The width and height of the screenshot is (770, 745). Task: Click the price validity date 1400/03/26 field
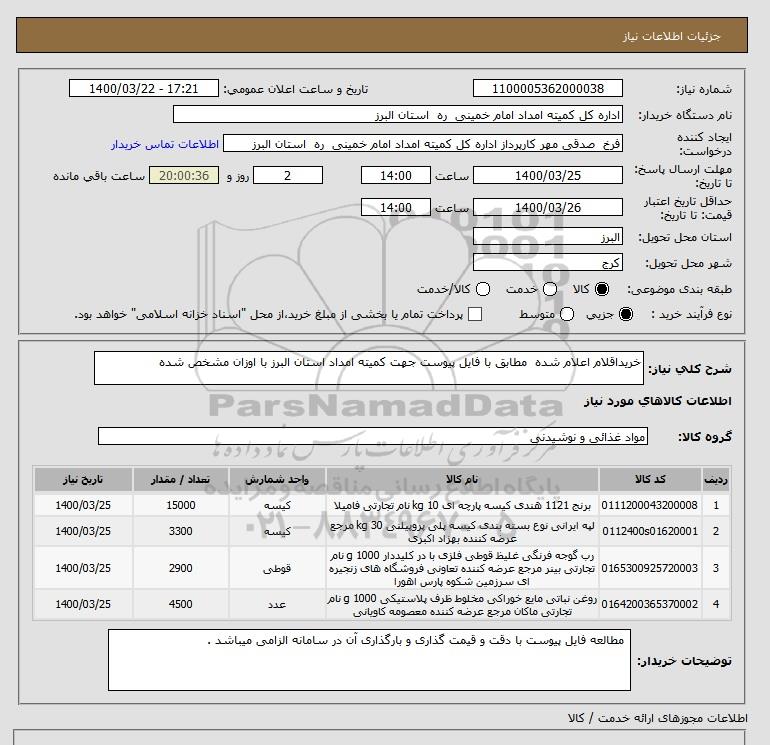(x=548, y=207)
